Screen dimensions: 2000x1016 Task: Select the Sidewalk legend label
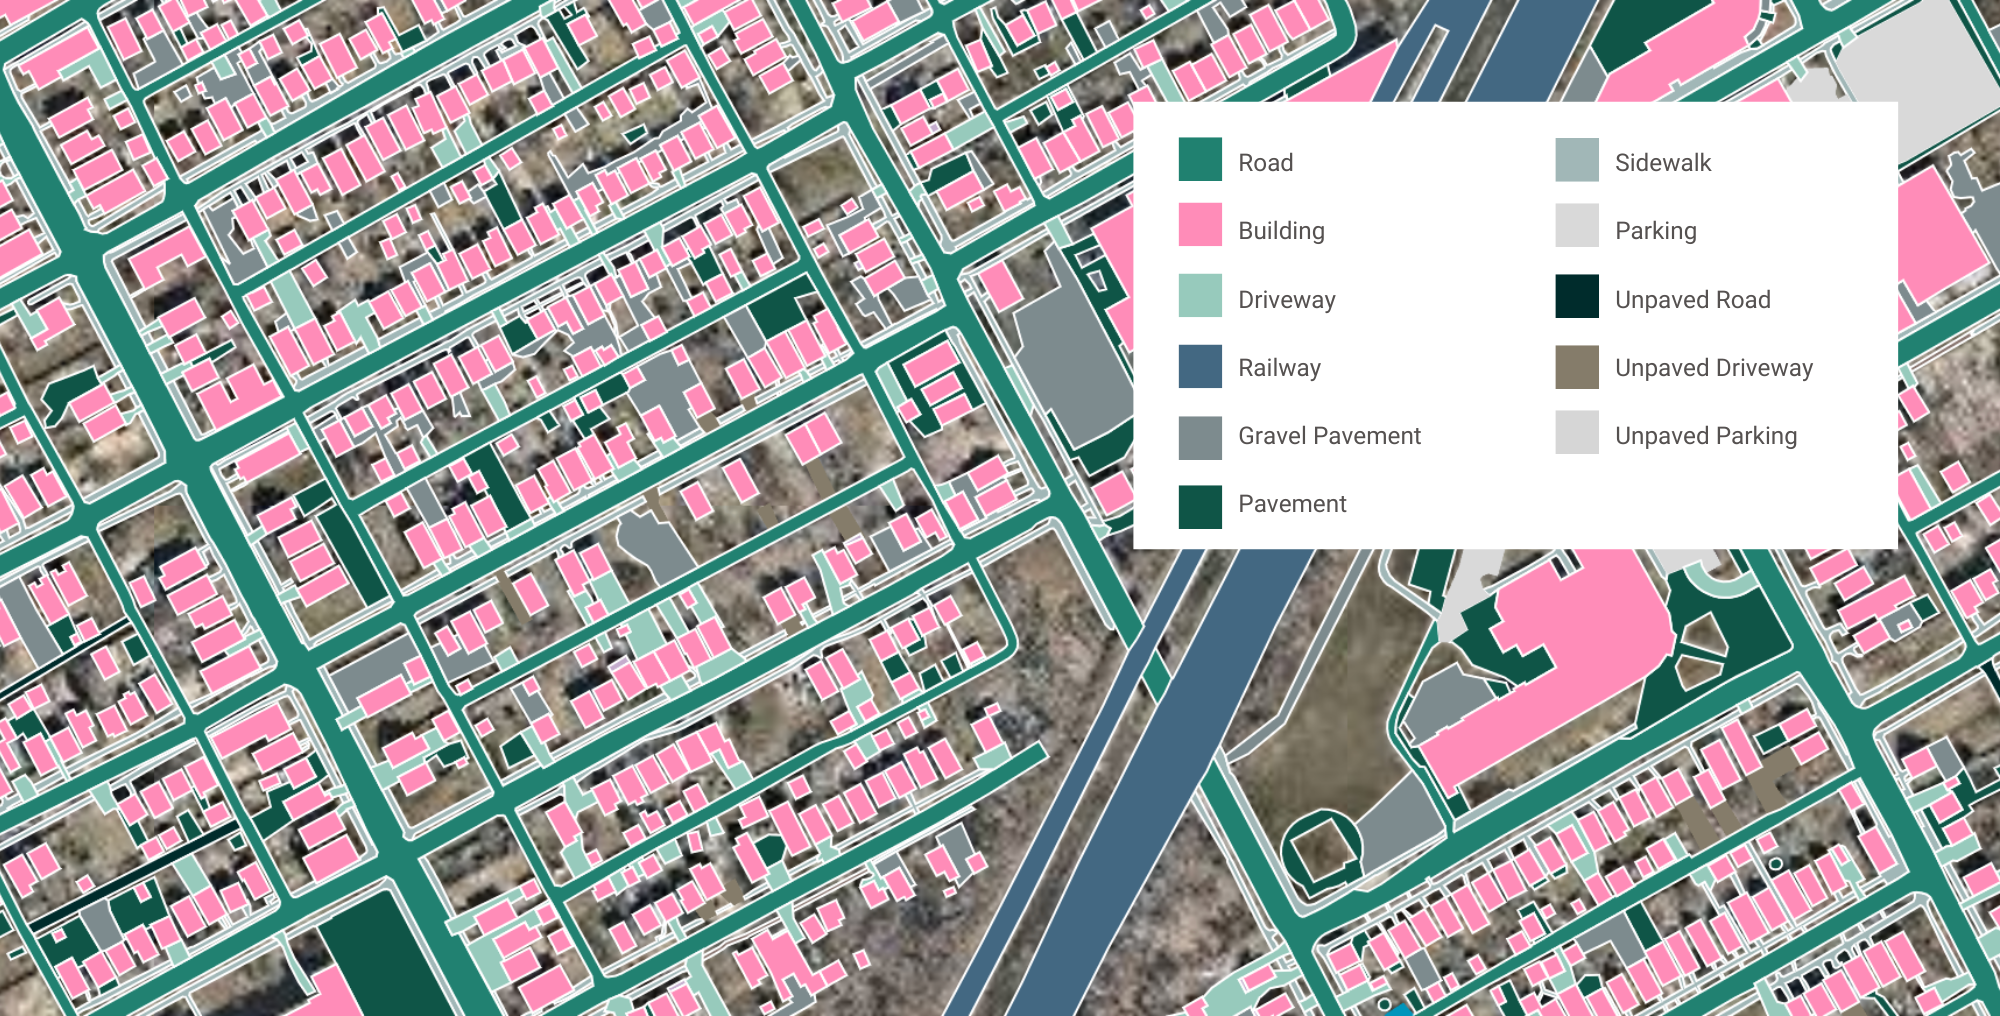click(x=1663, y=162)
